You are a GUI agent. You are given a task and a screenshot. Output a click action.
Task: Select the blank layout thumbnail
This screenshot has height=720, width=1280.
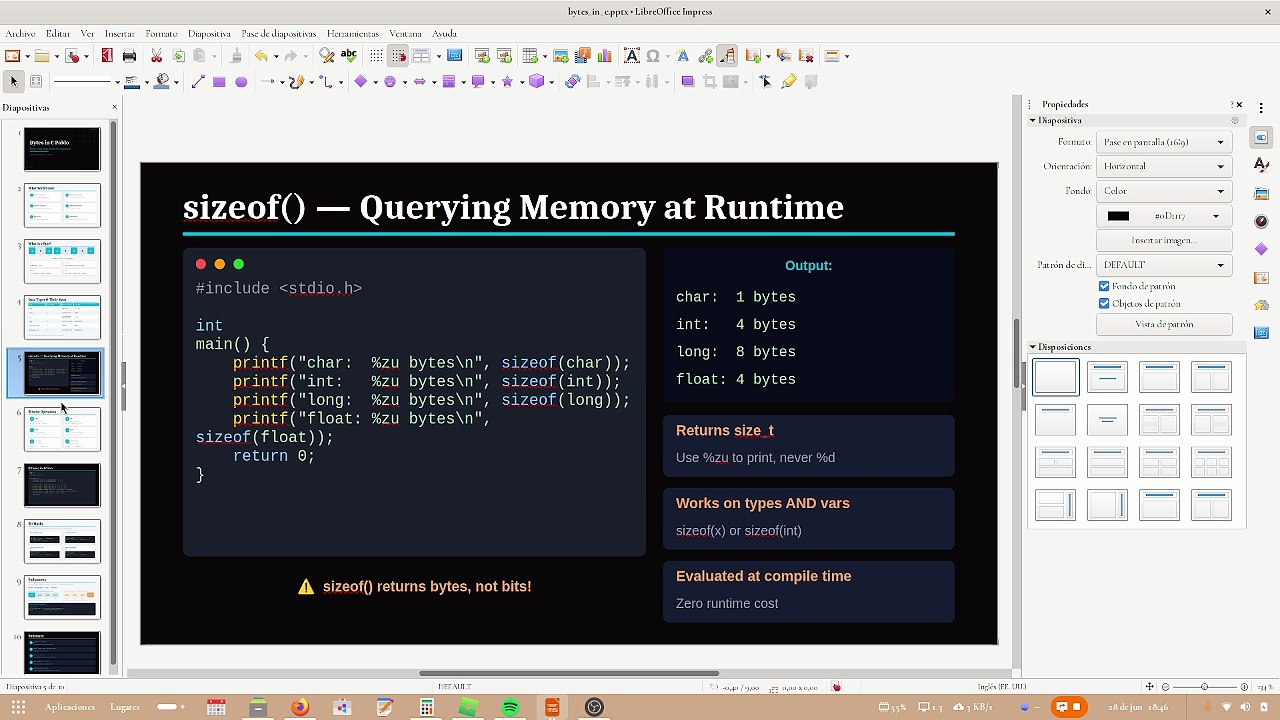[x=1055, y=377]
